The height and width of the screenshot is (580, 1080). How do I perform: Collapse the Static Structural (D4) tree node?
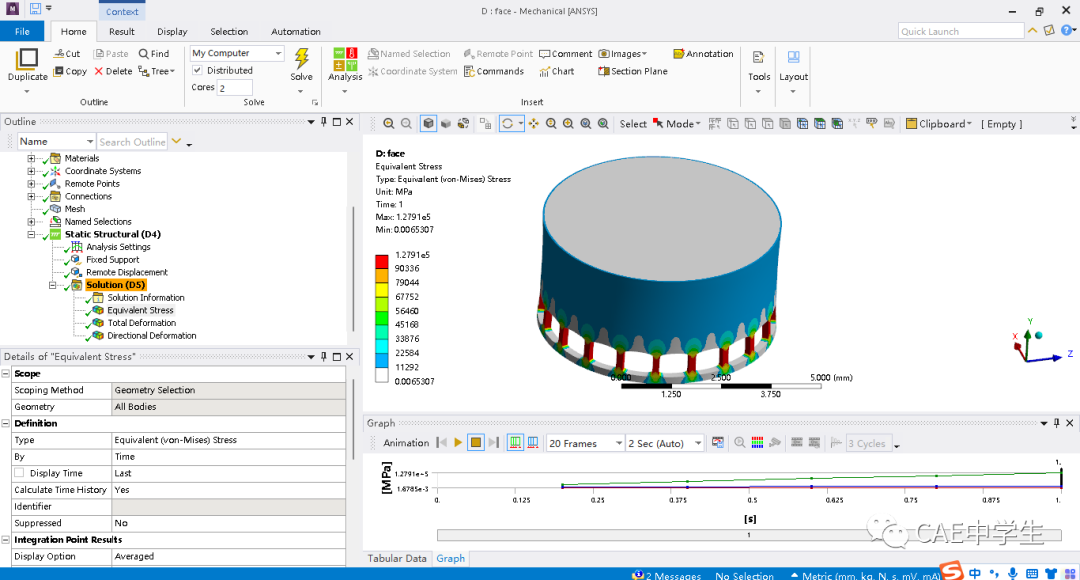(31, 234)
